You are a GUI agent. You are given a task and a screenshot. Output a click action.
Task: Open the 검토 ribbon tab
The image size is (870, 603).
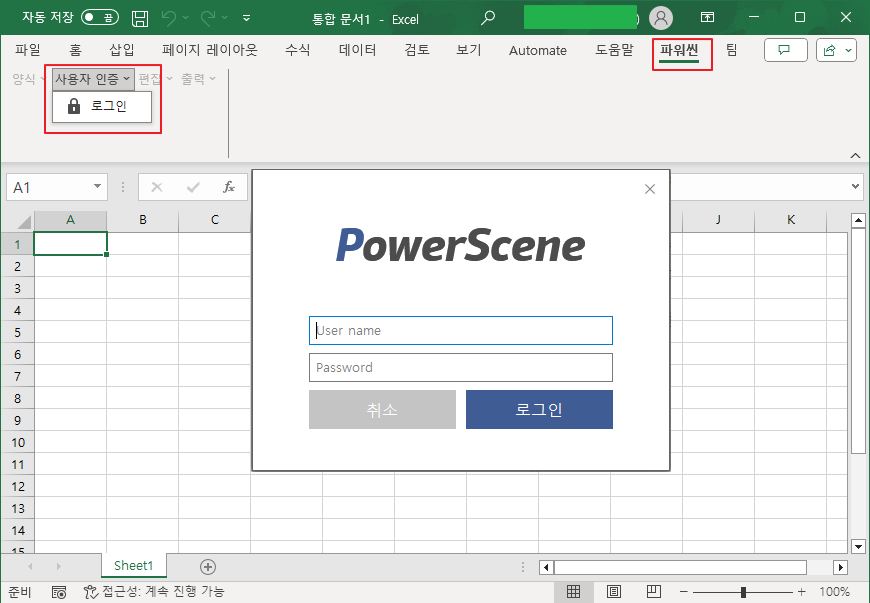(x=417, y=50)
